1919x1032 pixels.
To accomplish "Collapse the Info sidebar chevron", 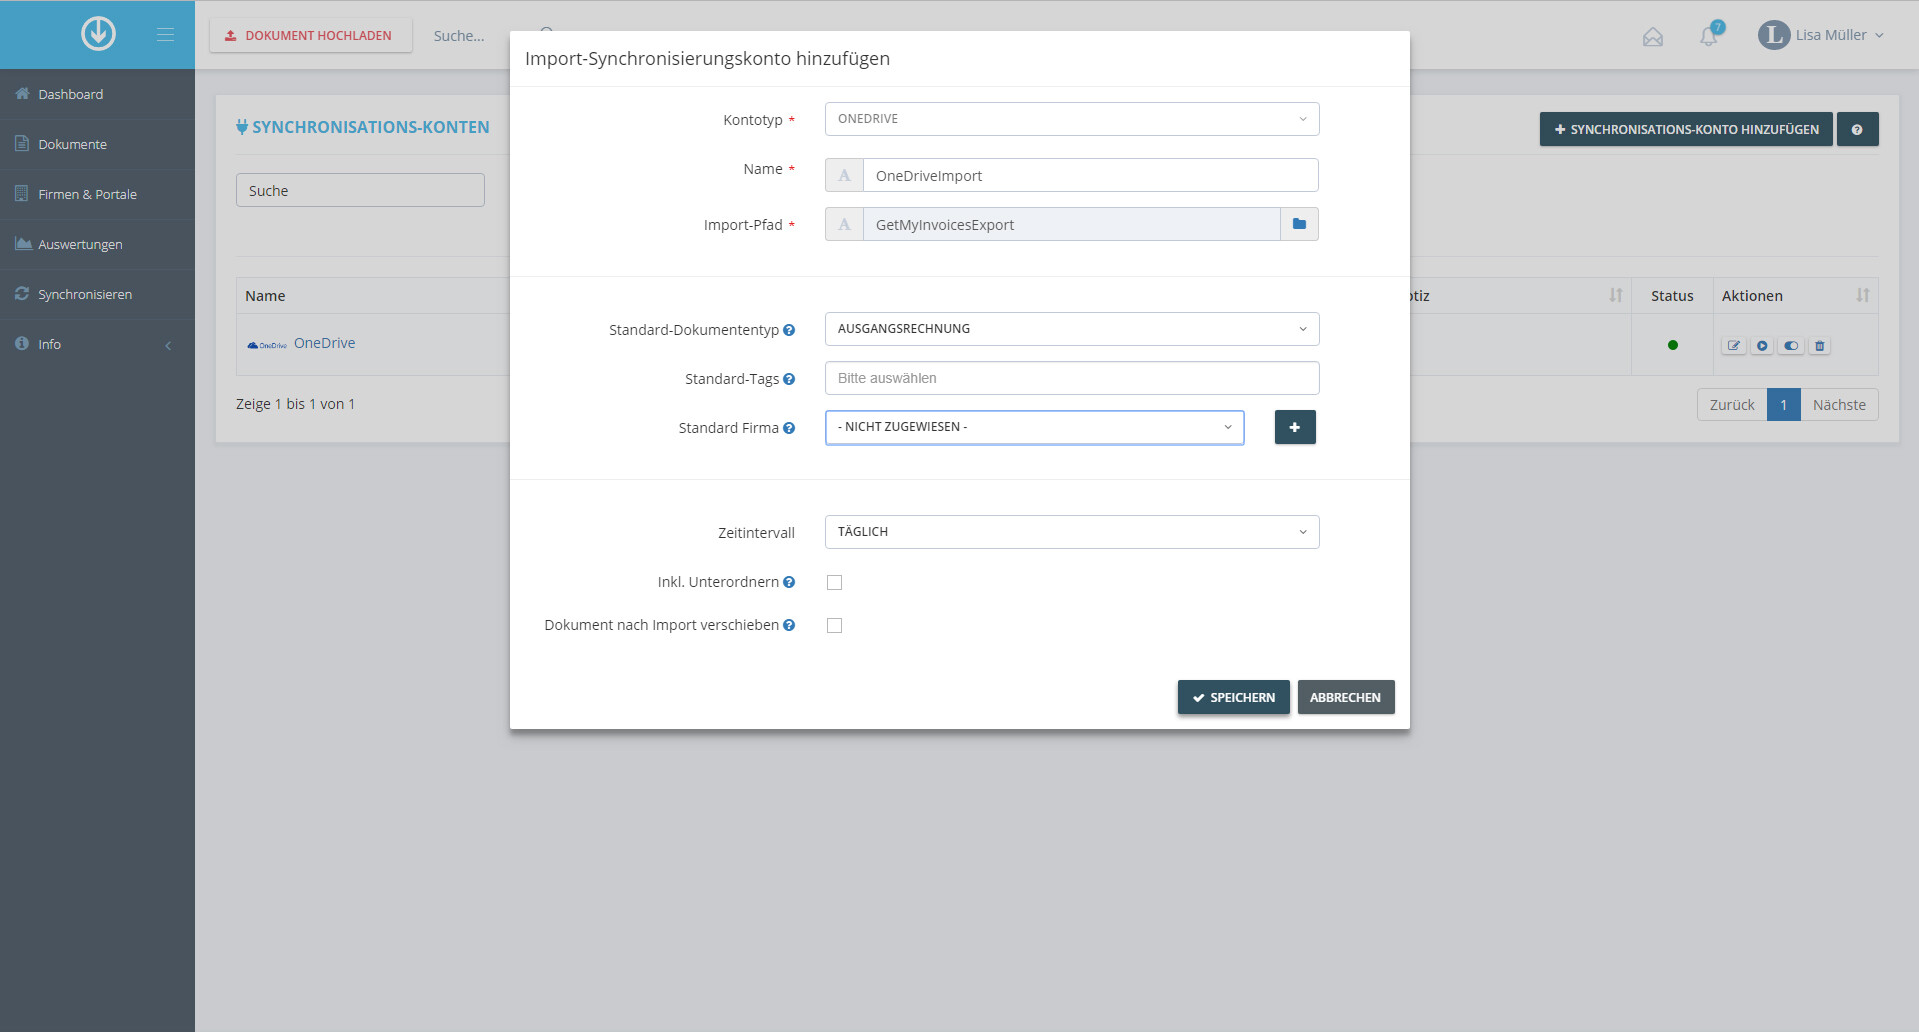I will click(168, 345).
